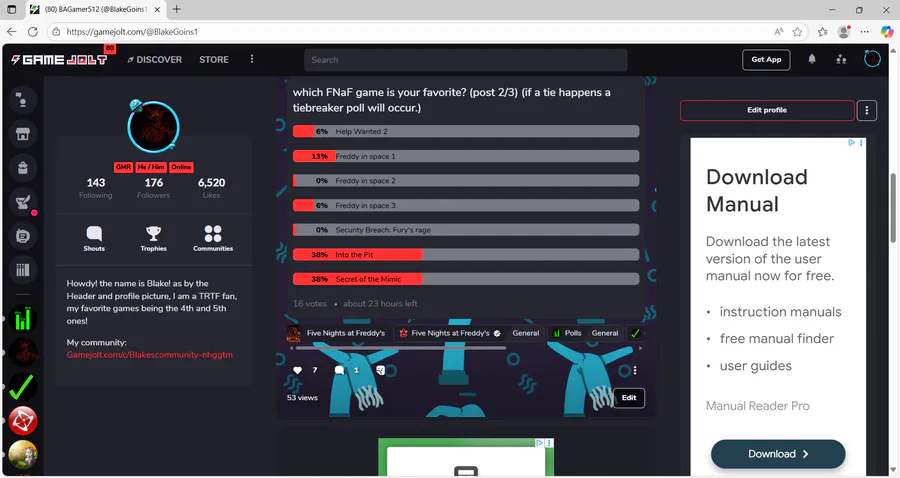Select the Help Wanted 2 poll option
The height and width of the screenshot is (478, 900).
tap(465, 131)
